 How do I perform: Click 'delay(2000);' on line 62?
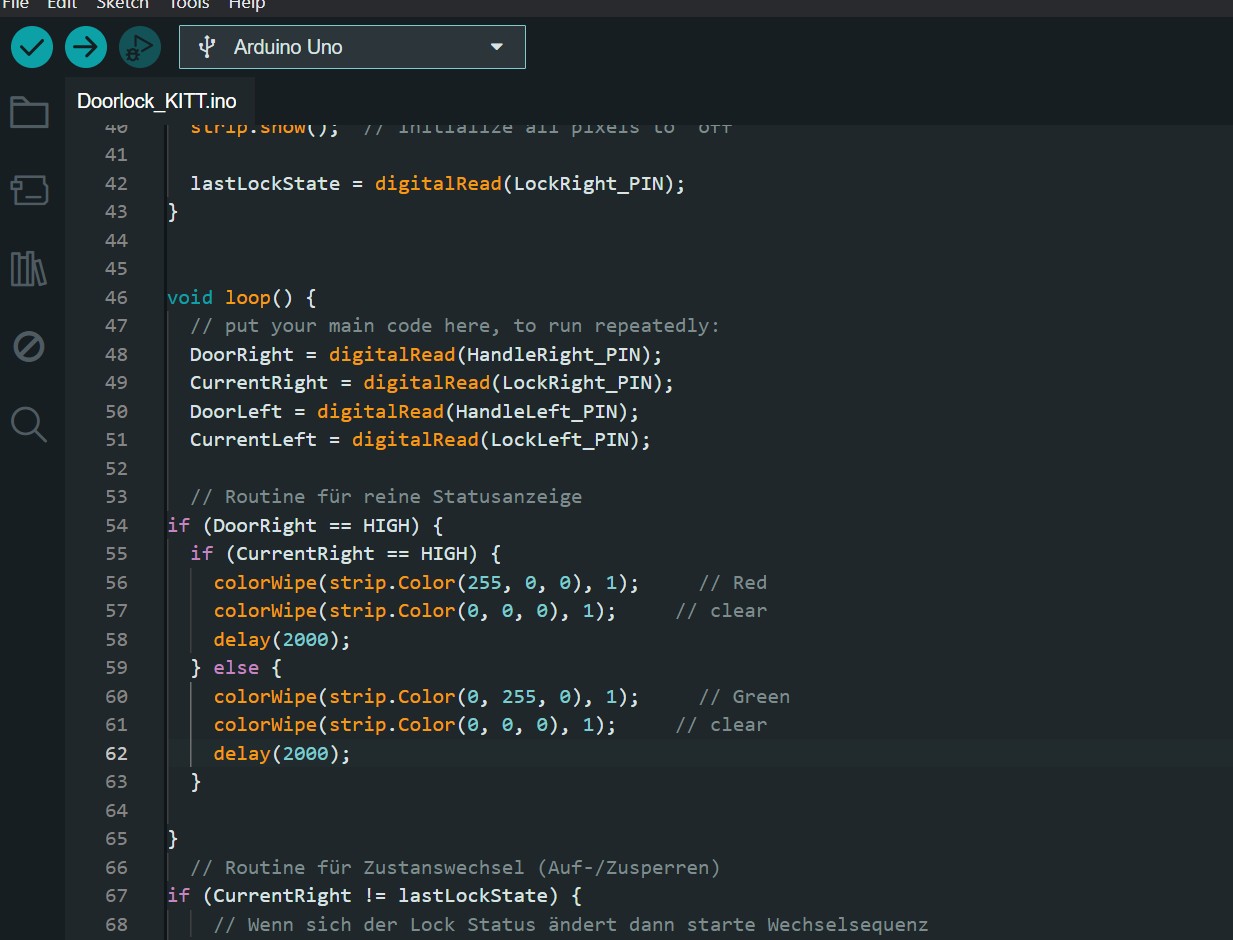point(283,753)
